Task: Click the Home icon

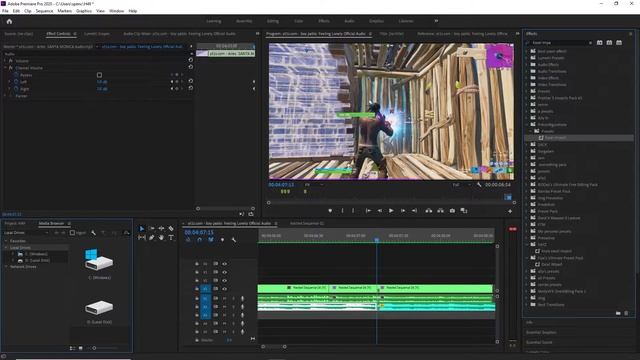Action: tap(9, 21)
